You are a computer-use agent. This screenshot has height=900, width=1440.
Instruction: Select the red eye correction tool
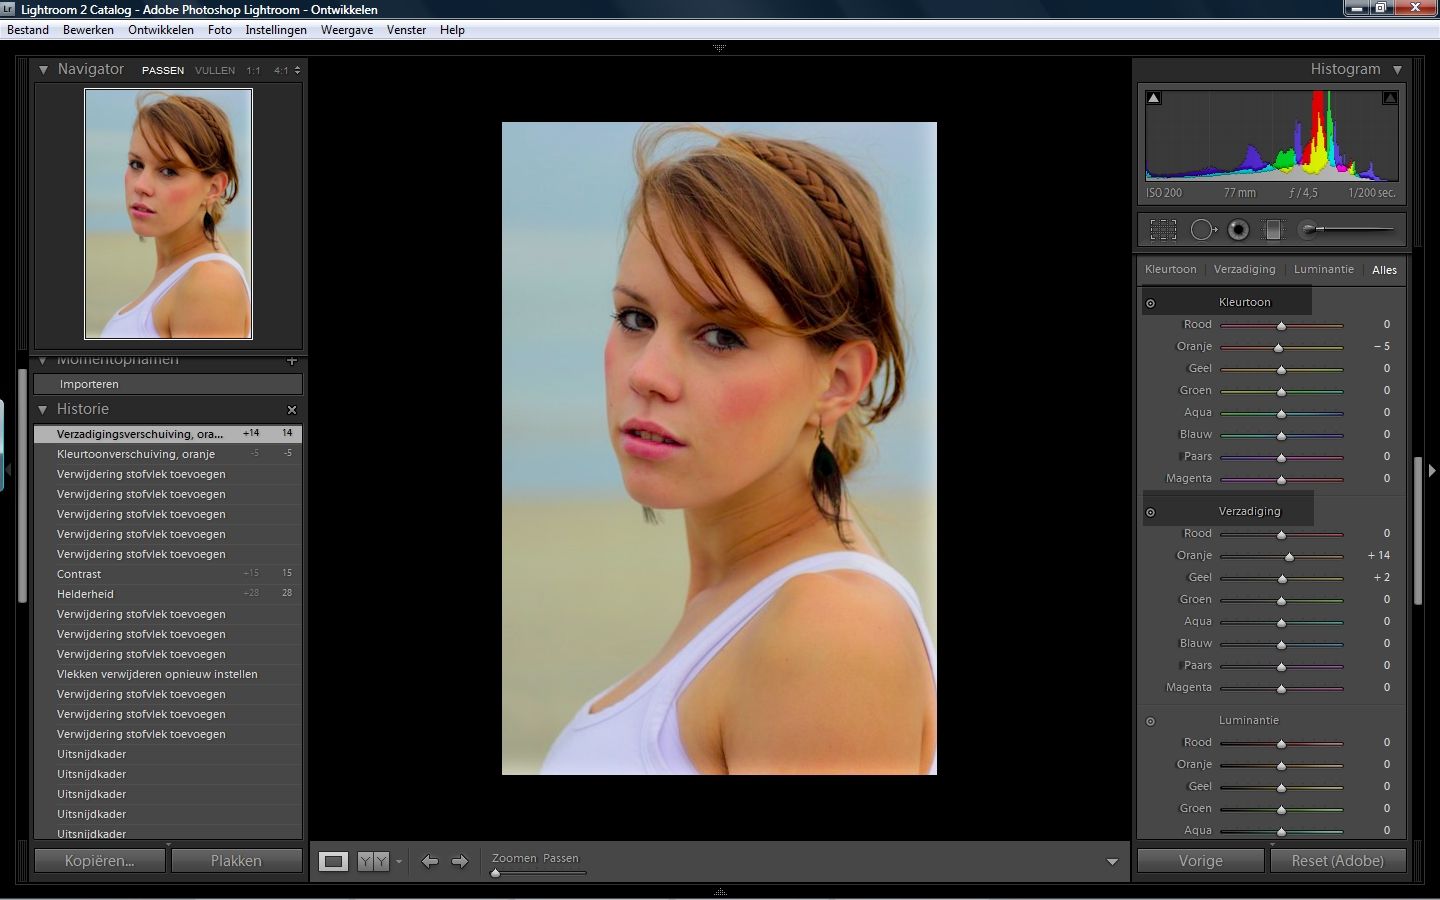tap(1238, 229)
